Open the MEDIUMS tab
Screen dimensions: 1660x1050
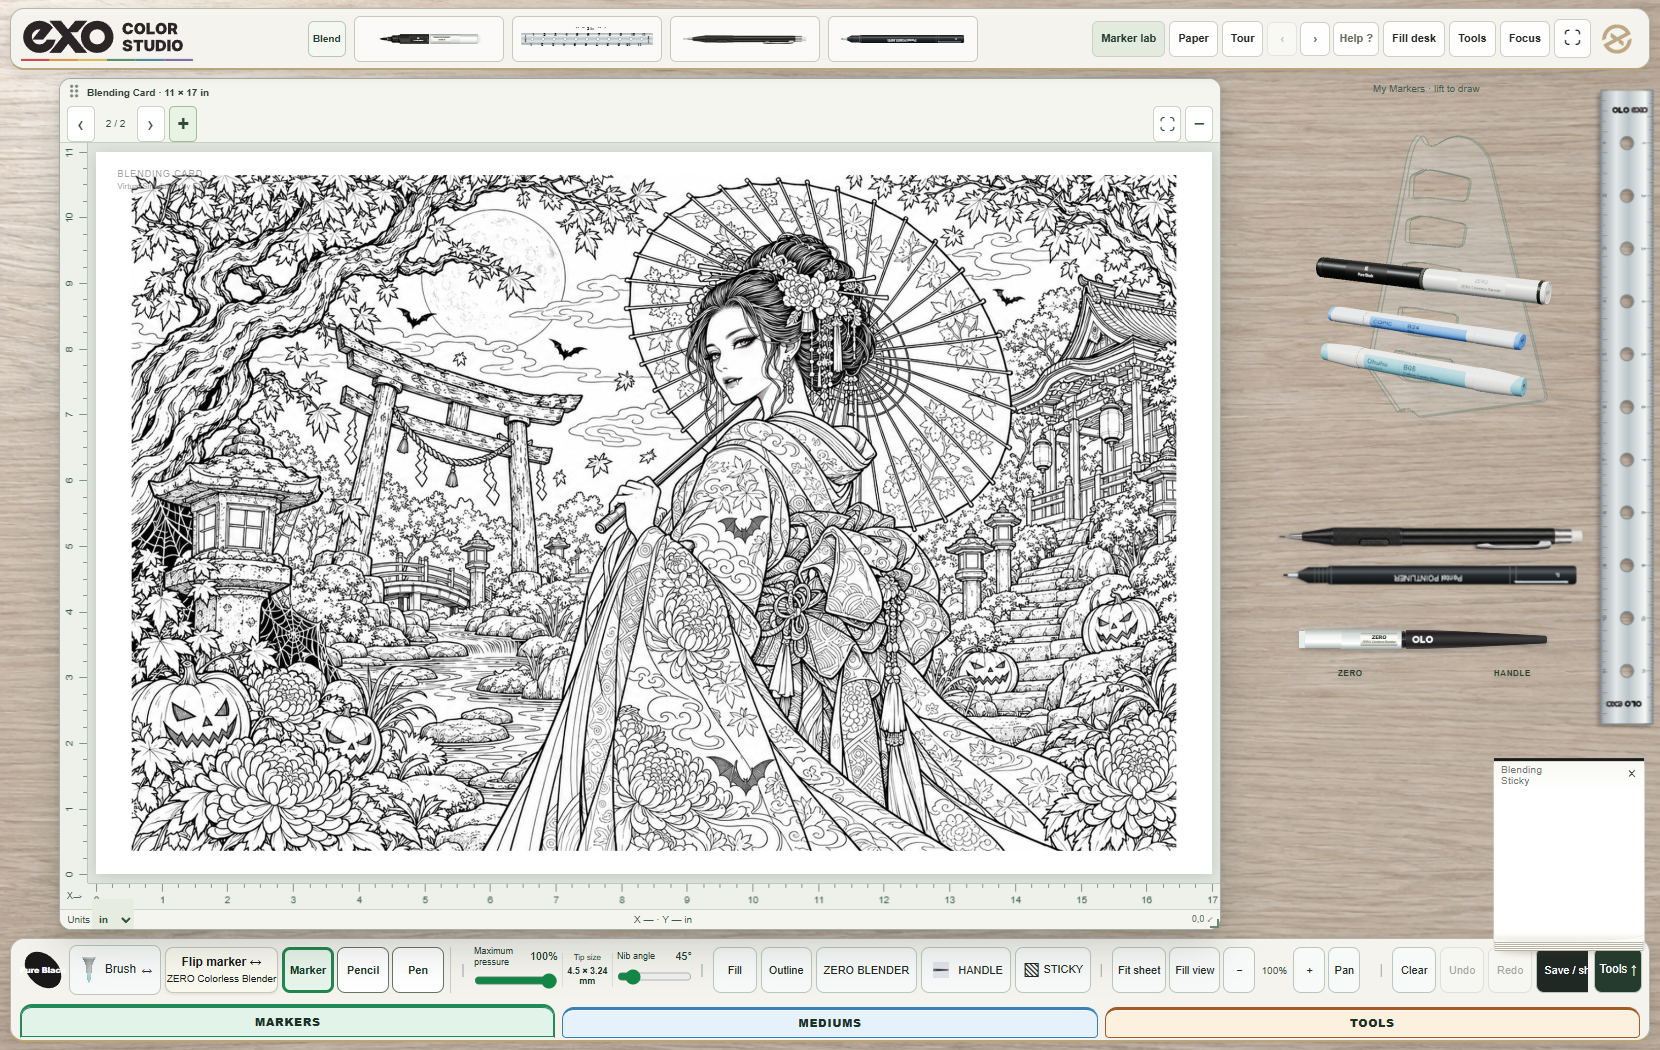830,1023
